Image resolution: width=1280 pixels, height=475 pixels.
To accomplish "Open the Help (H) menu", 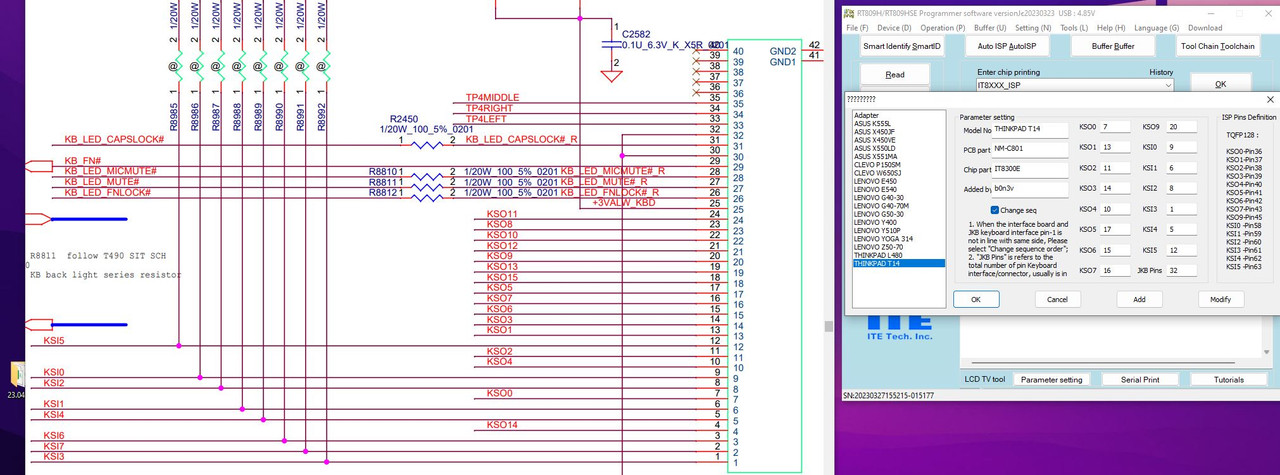I will 1110,28.
